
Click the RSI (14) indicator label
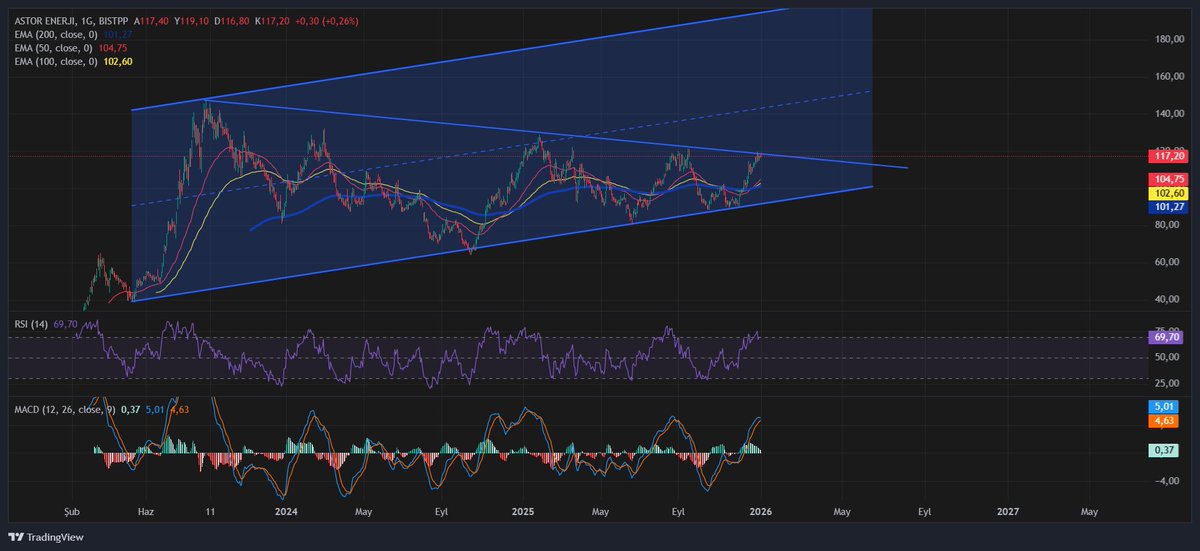33,324
